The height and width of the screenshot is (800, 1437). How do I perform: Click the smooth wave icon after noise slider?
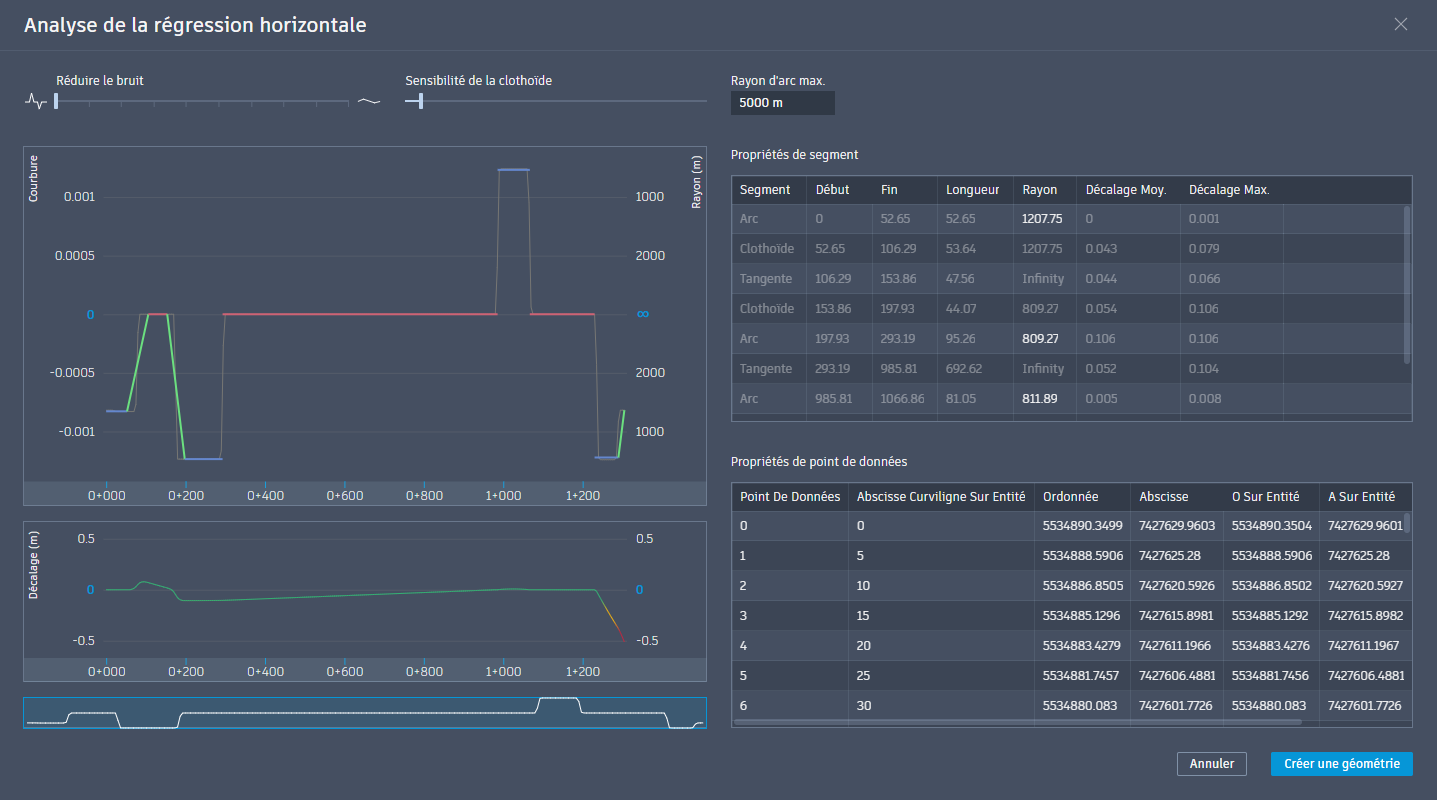tap(369, 101)
